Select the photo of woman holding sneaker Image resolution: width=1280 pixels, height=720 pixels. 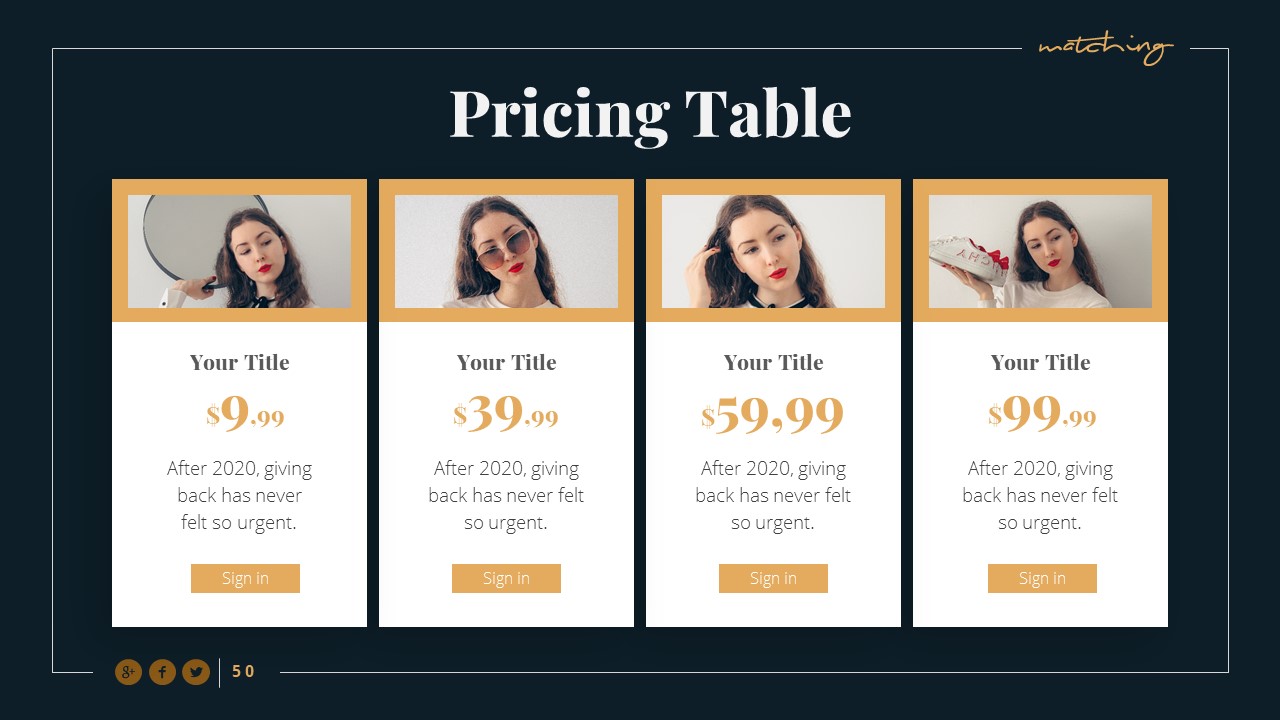[1040, 251]
